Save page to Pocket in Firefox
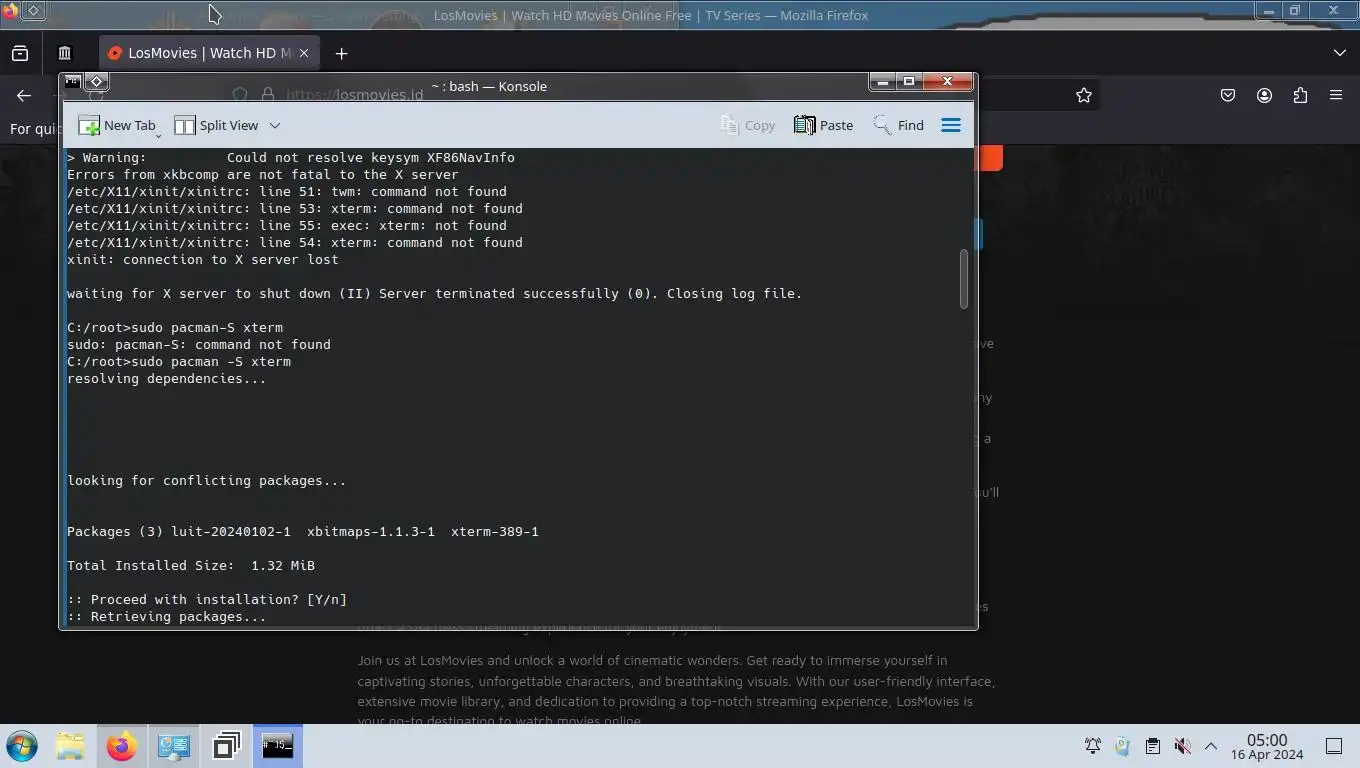This screenshot has width=1360, height=768. [1228, 95]
